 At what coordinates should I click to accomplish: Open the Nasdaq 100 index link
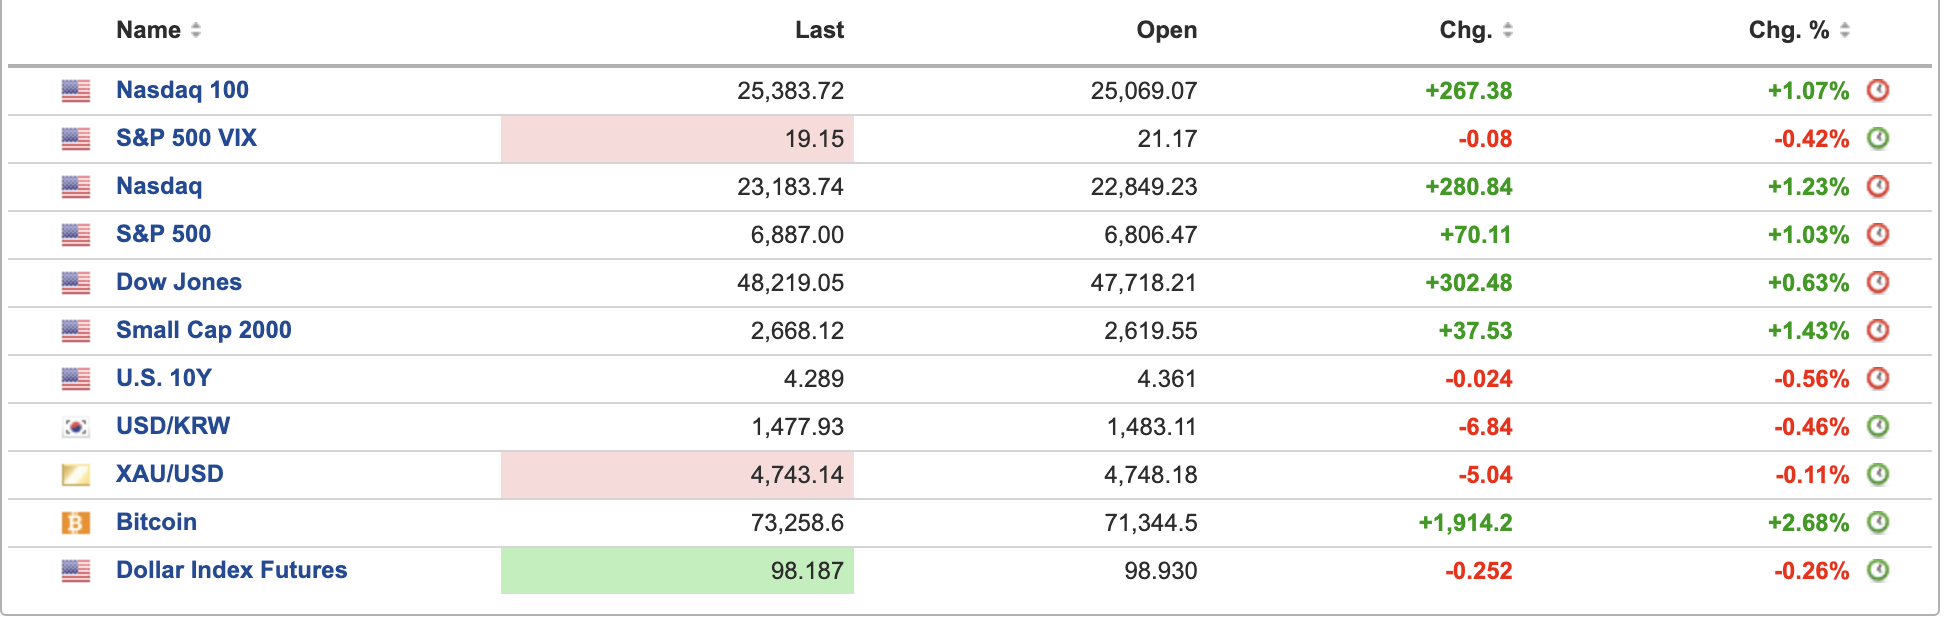click(x=182, y=91)
